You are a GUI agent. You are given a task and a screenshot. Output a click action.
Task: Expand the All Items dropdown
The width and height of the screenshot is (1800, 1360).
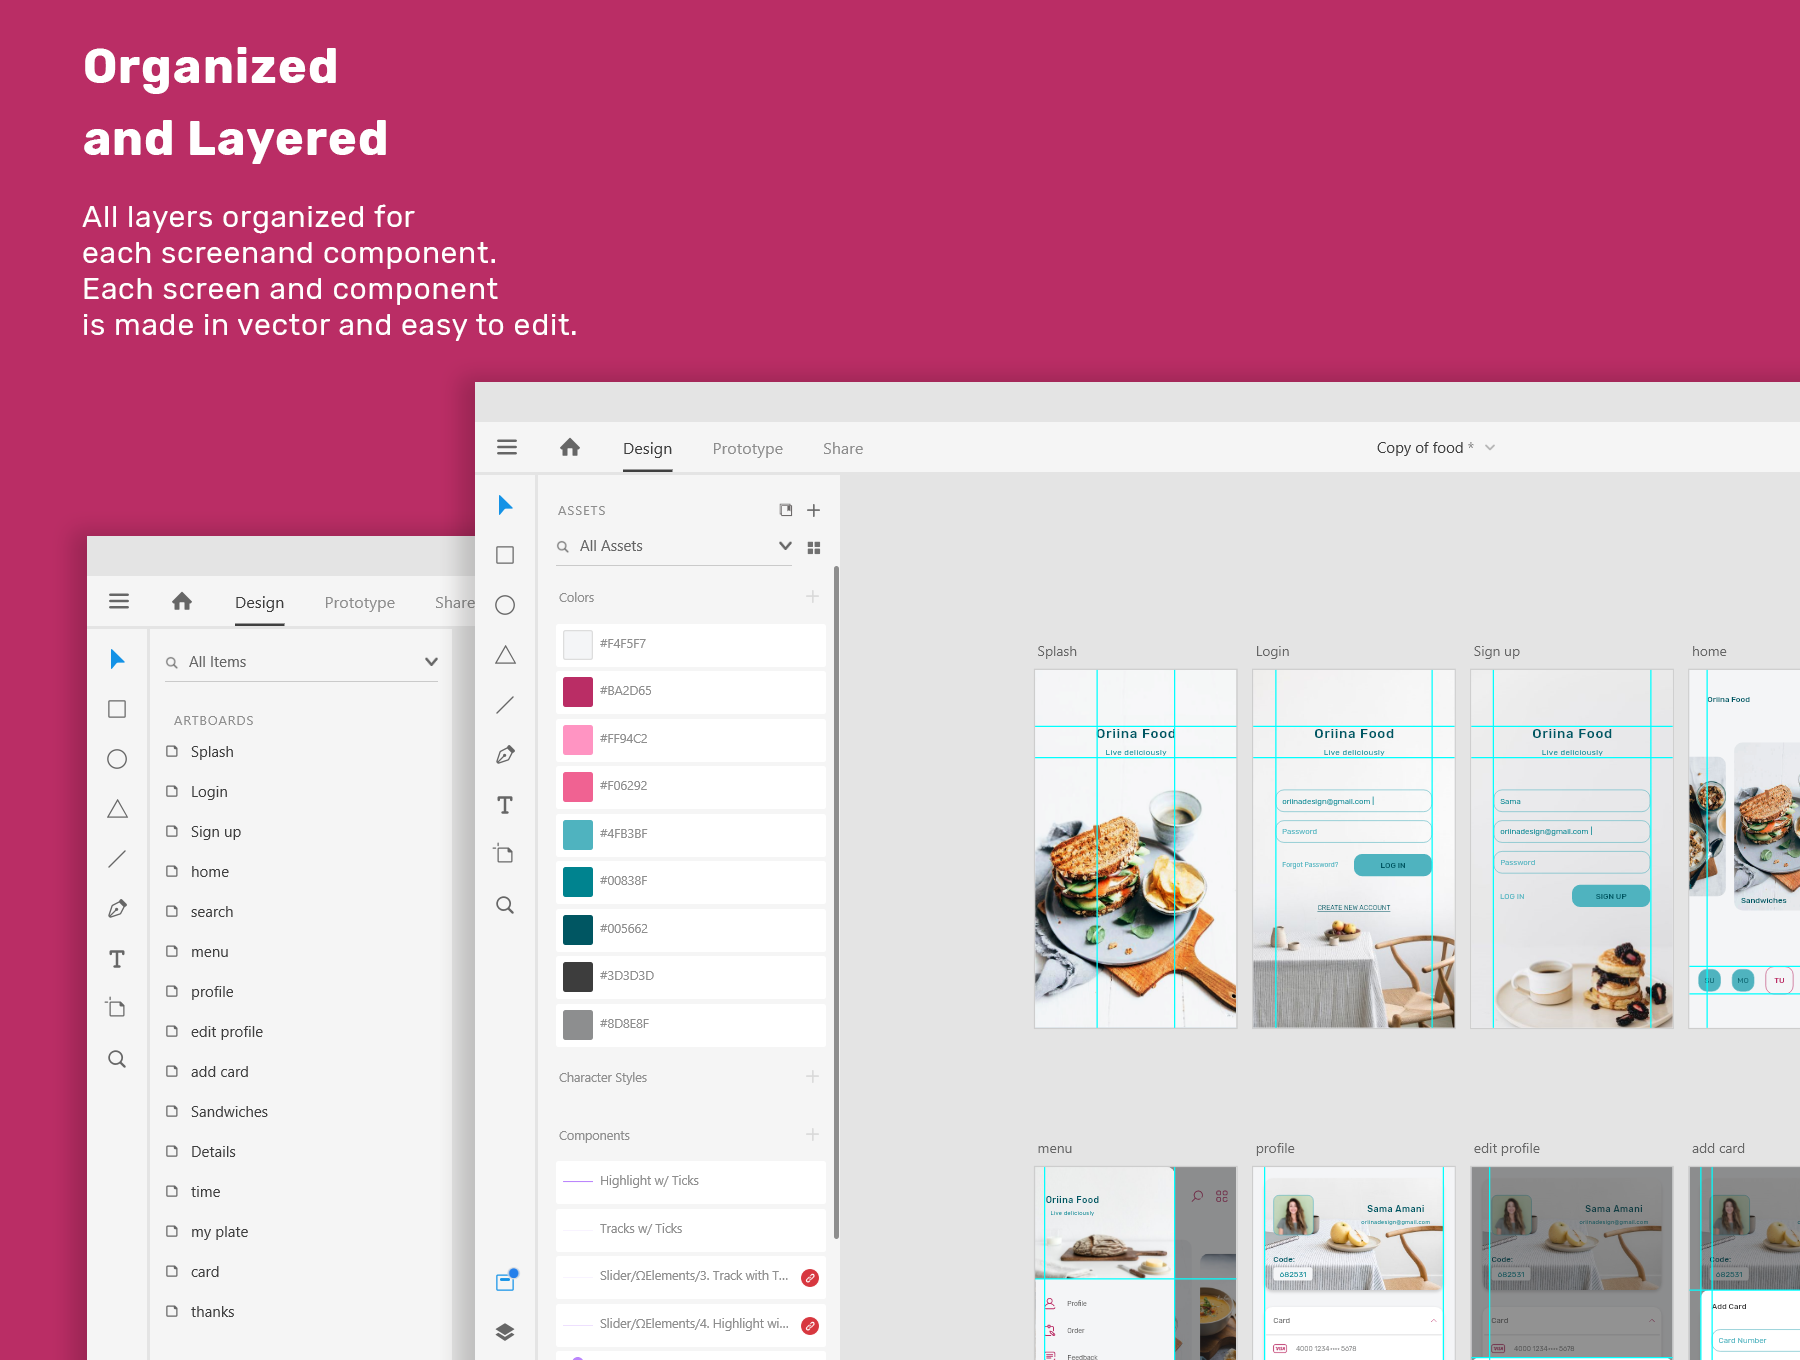tap(431, 662)
